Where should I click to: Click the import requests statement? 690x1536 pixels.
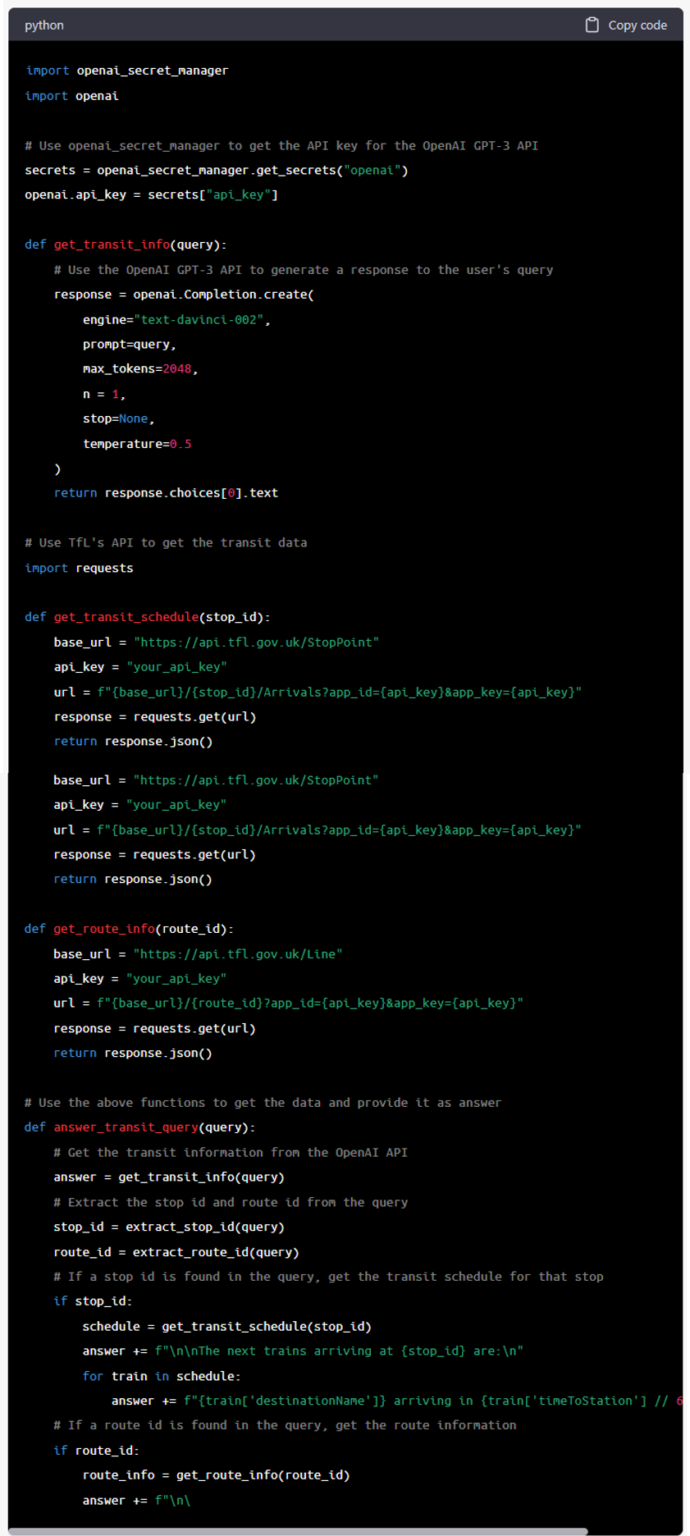click(78, 568)
